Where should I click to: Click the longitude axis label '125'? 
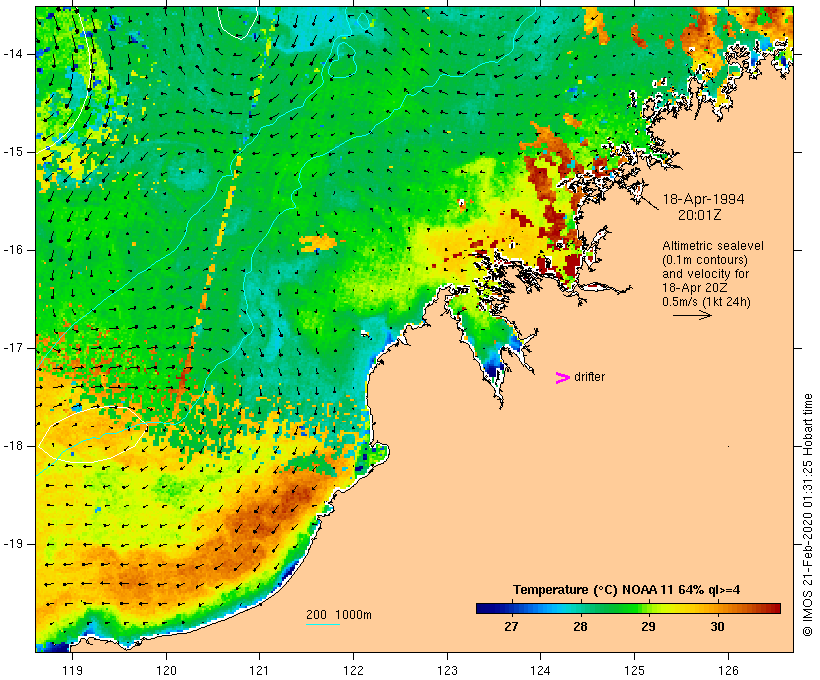(x=635, y=670)
